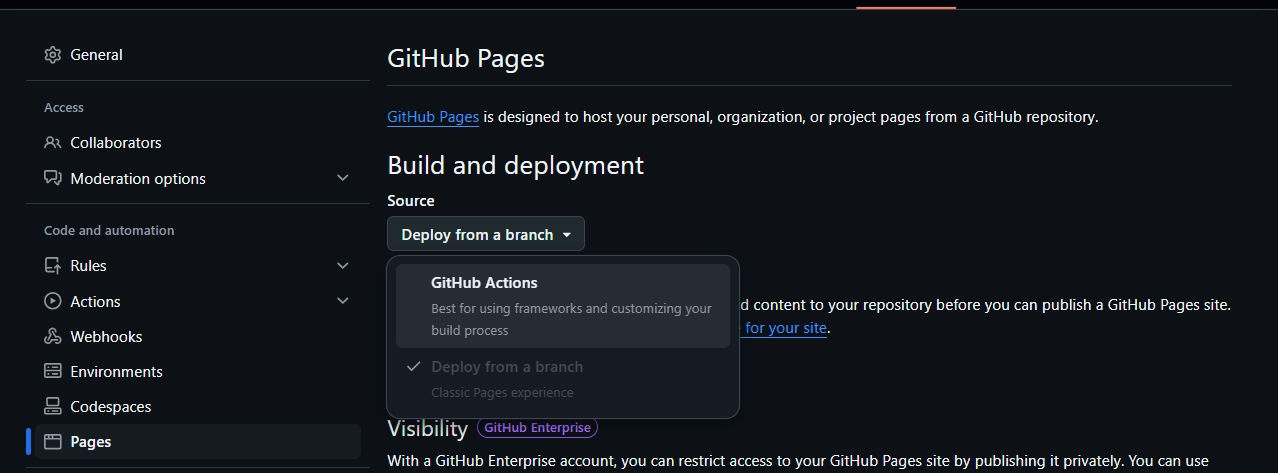Click the Access section label
Viewport: 1278px width, 473px height.
(x=64, y=108)
